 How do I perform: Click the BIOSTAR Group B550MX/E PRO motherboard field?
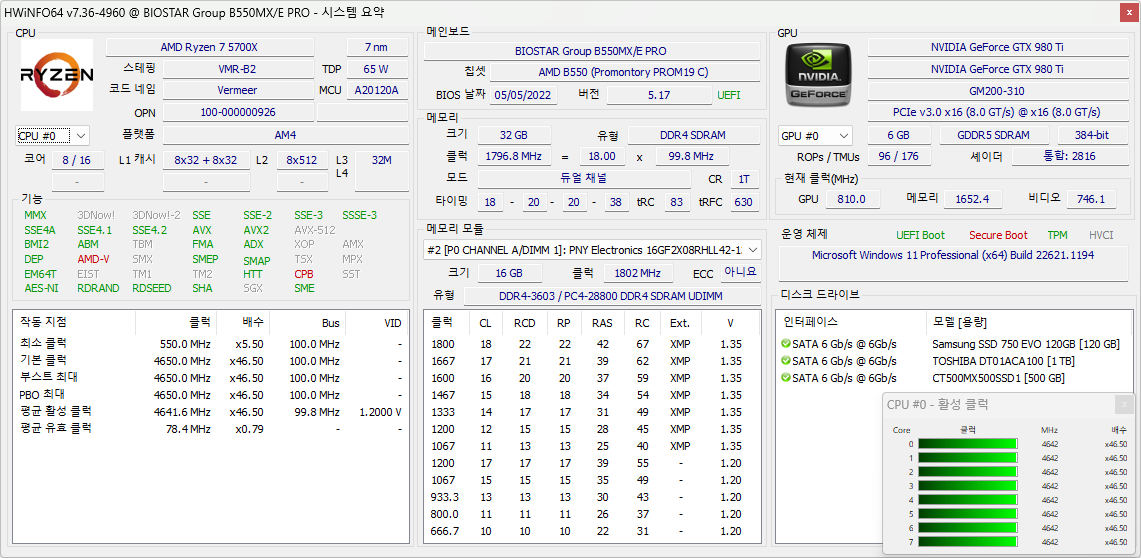591,51
